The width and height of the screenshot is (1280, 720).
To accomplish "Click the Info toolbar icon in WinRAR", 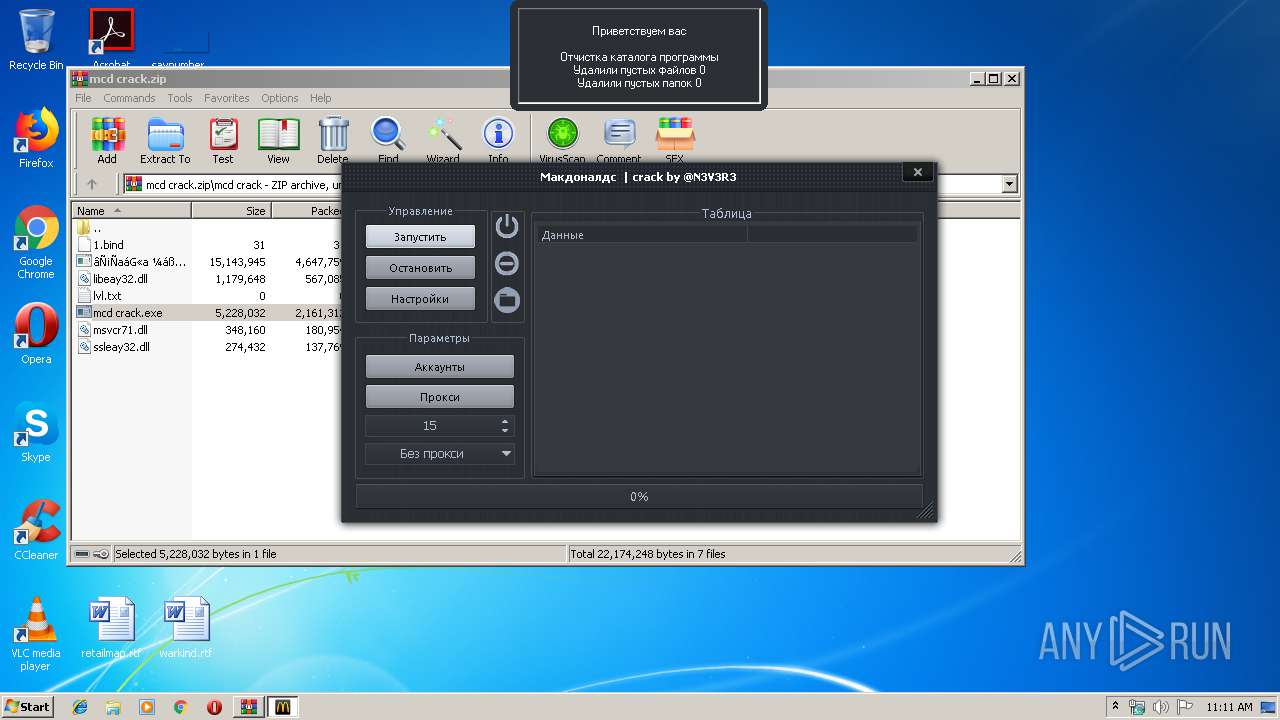I will point(498,141).
